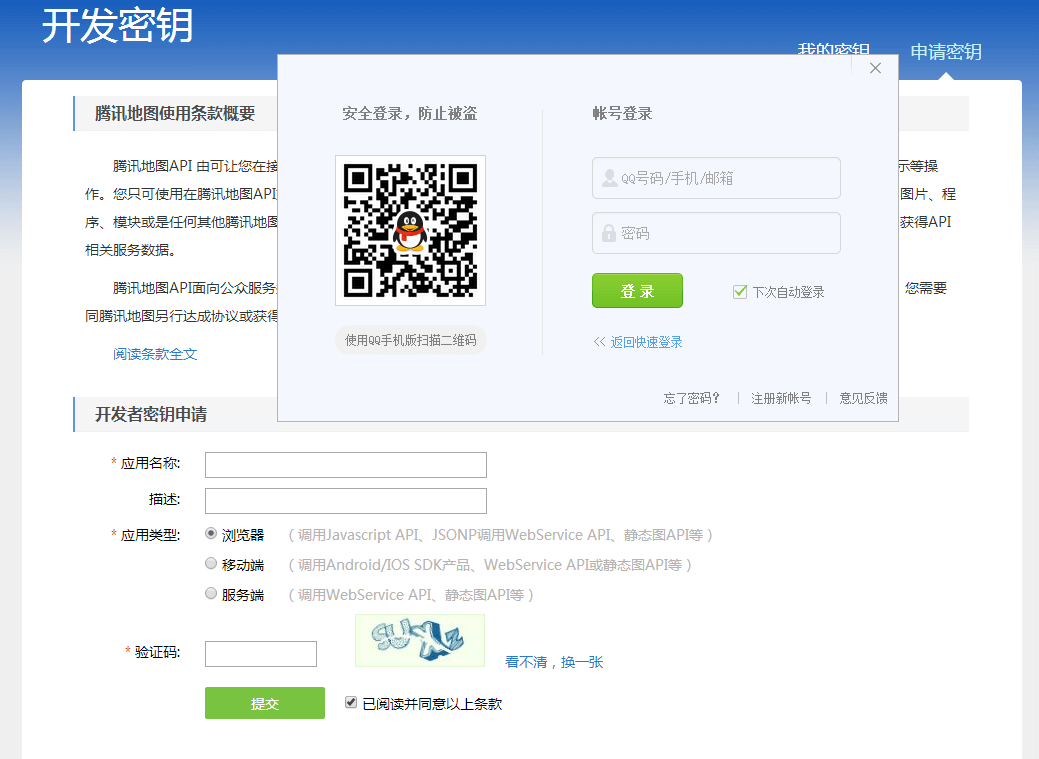The width and height of the screenshot is (1039, 759).
Task: Open the 意见反馈 link
Action: pyautogui.click(x=863, y=398)
